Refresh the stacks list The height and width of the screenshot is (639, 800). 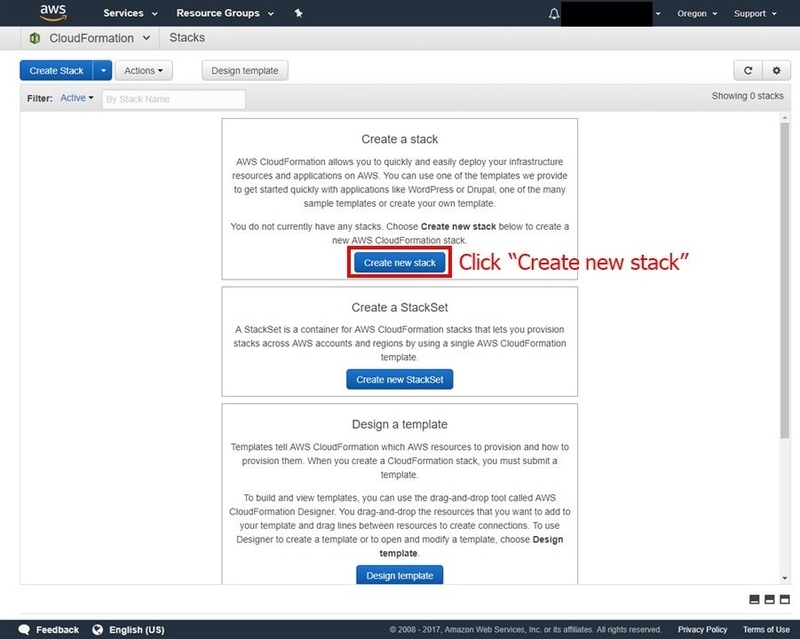tap(748, 70)
